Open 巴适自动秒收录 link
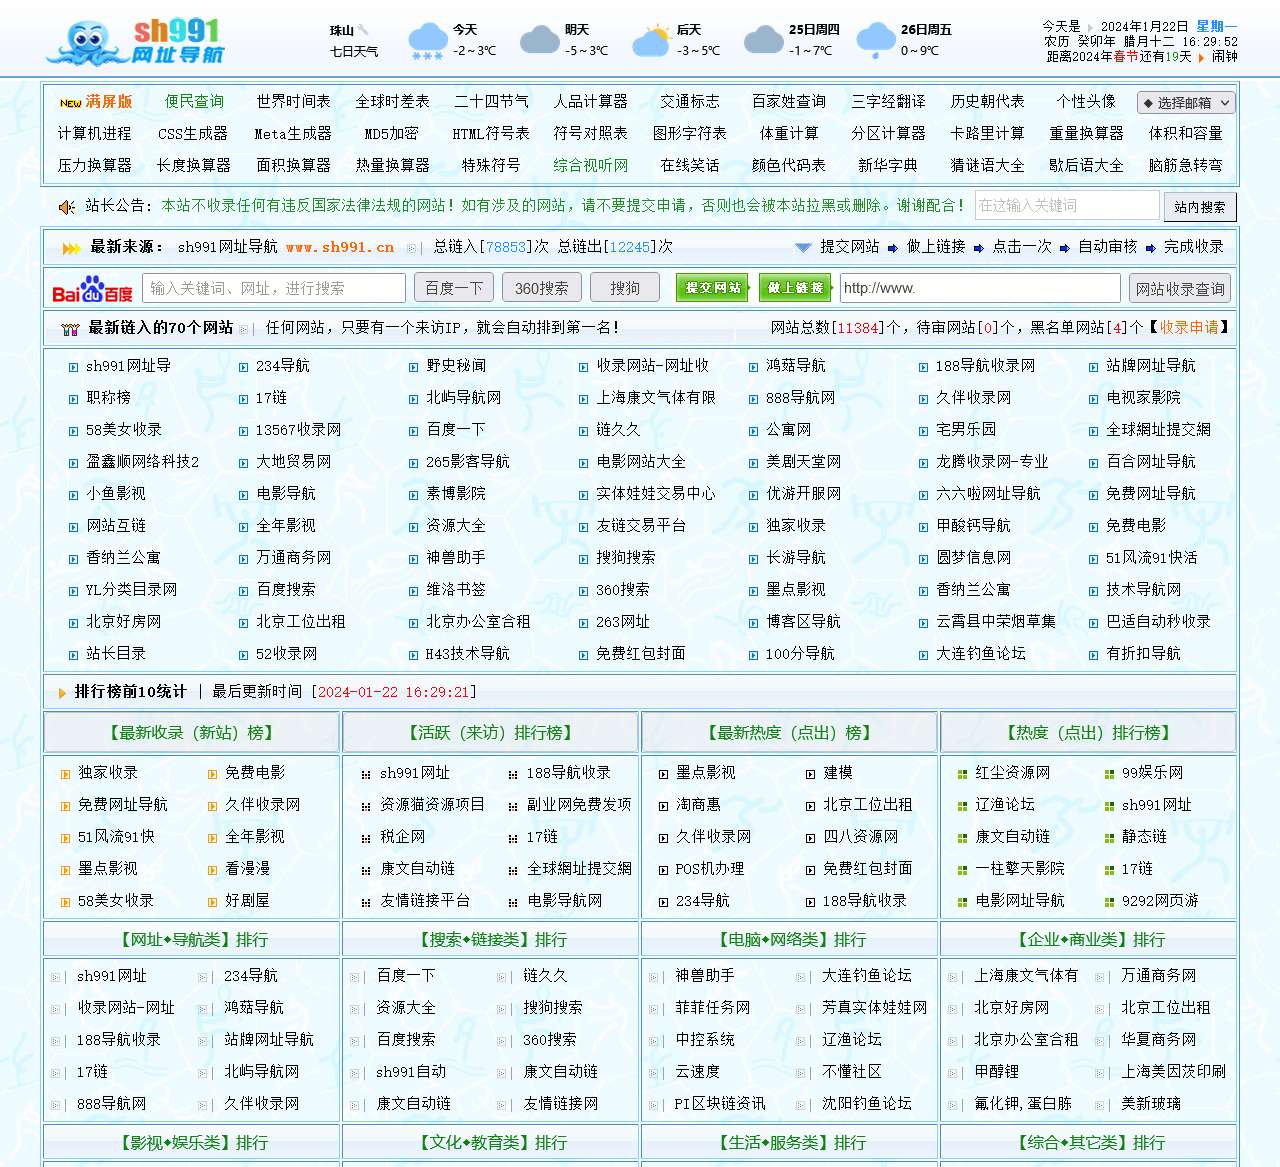This screenshot has height=1167, width=1280. pos(1158,622)
